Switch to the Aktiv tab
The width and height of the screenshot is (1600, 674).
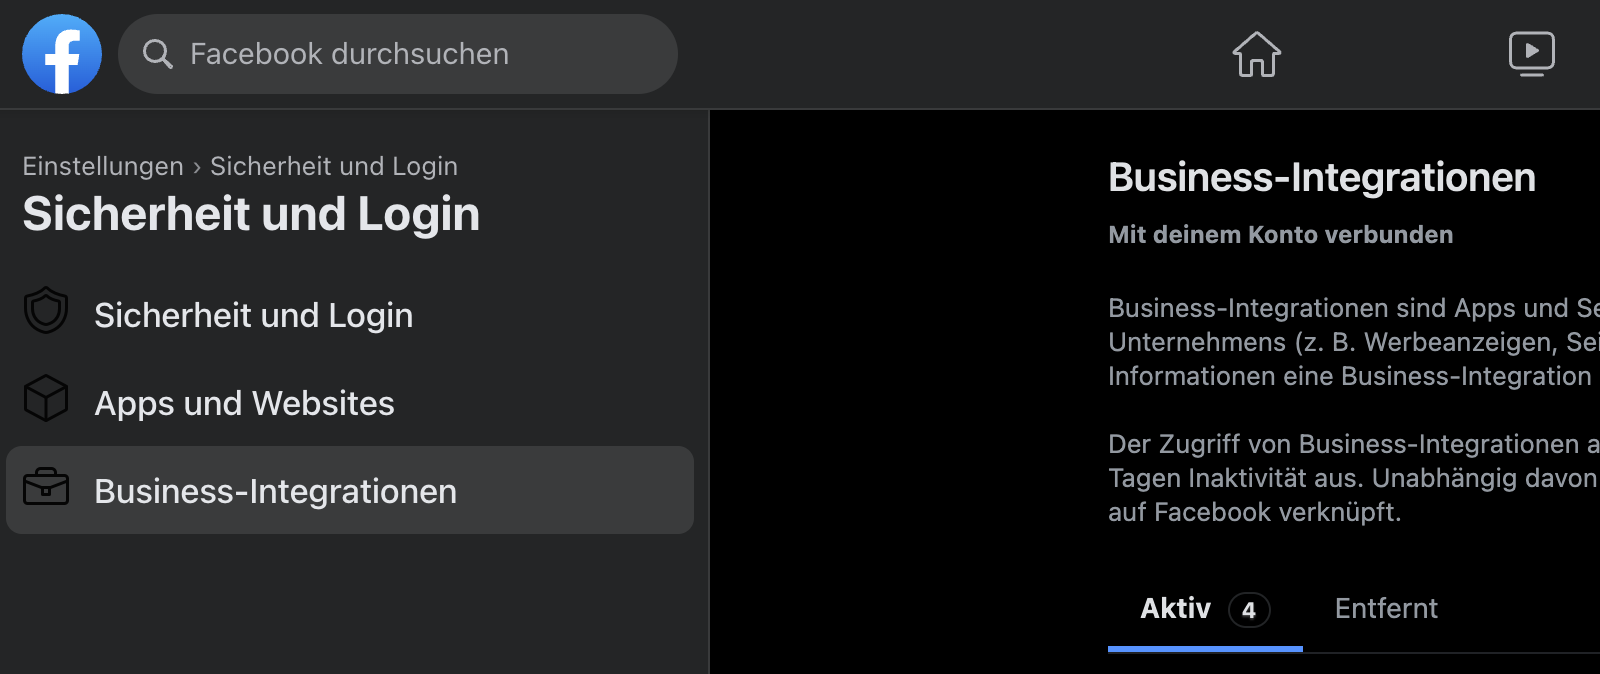tap(1205, 610)
